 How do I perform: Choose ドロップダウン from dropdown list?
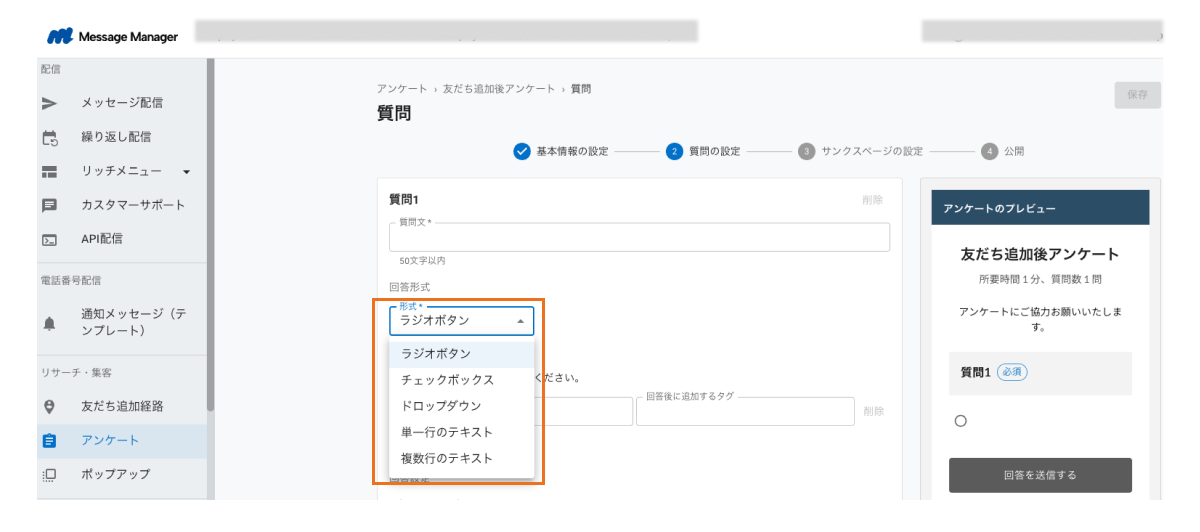tap(461, 406)
